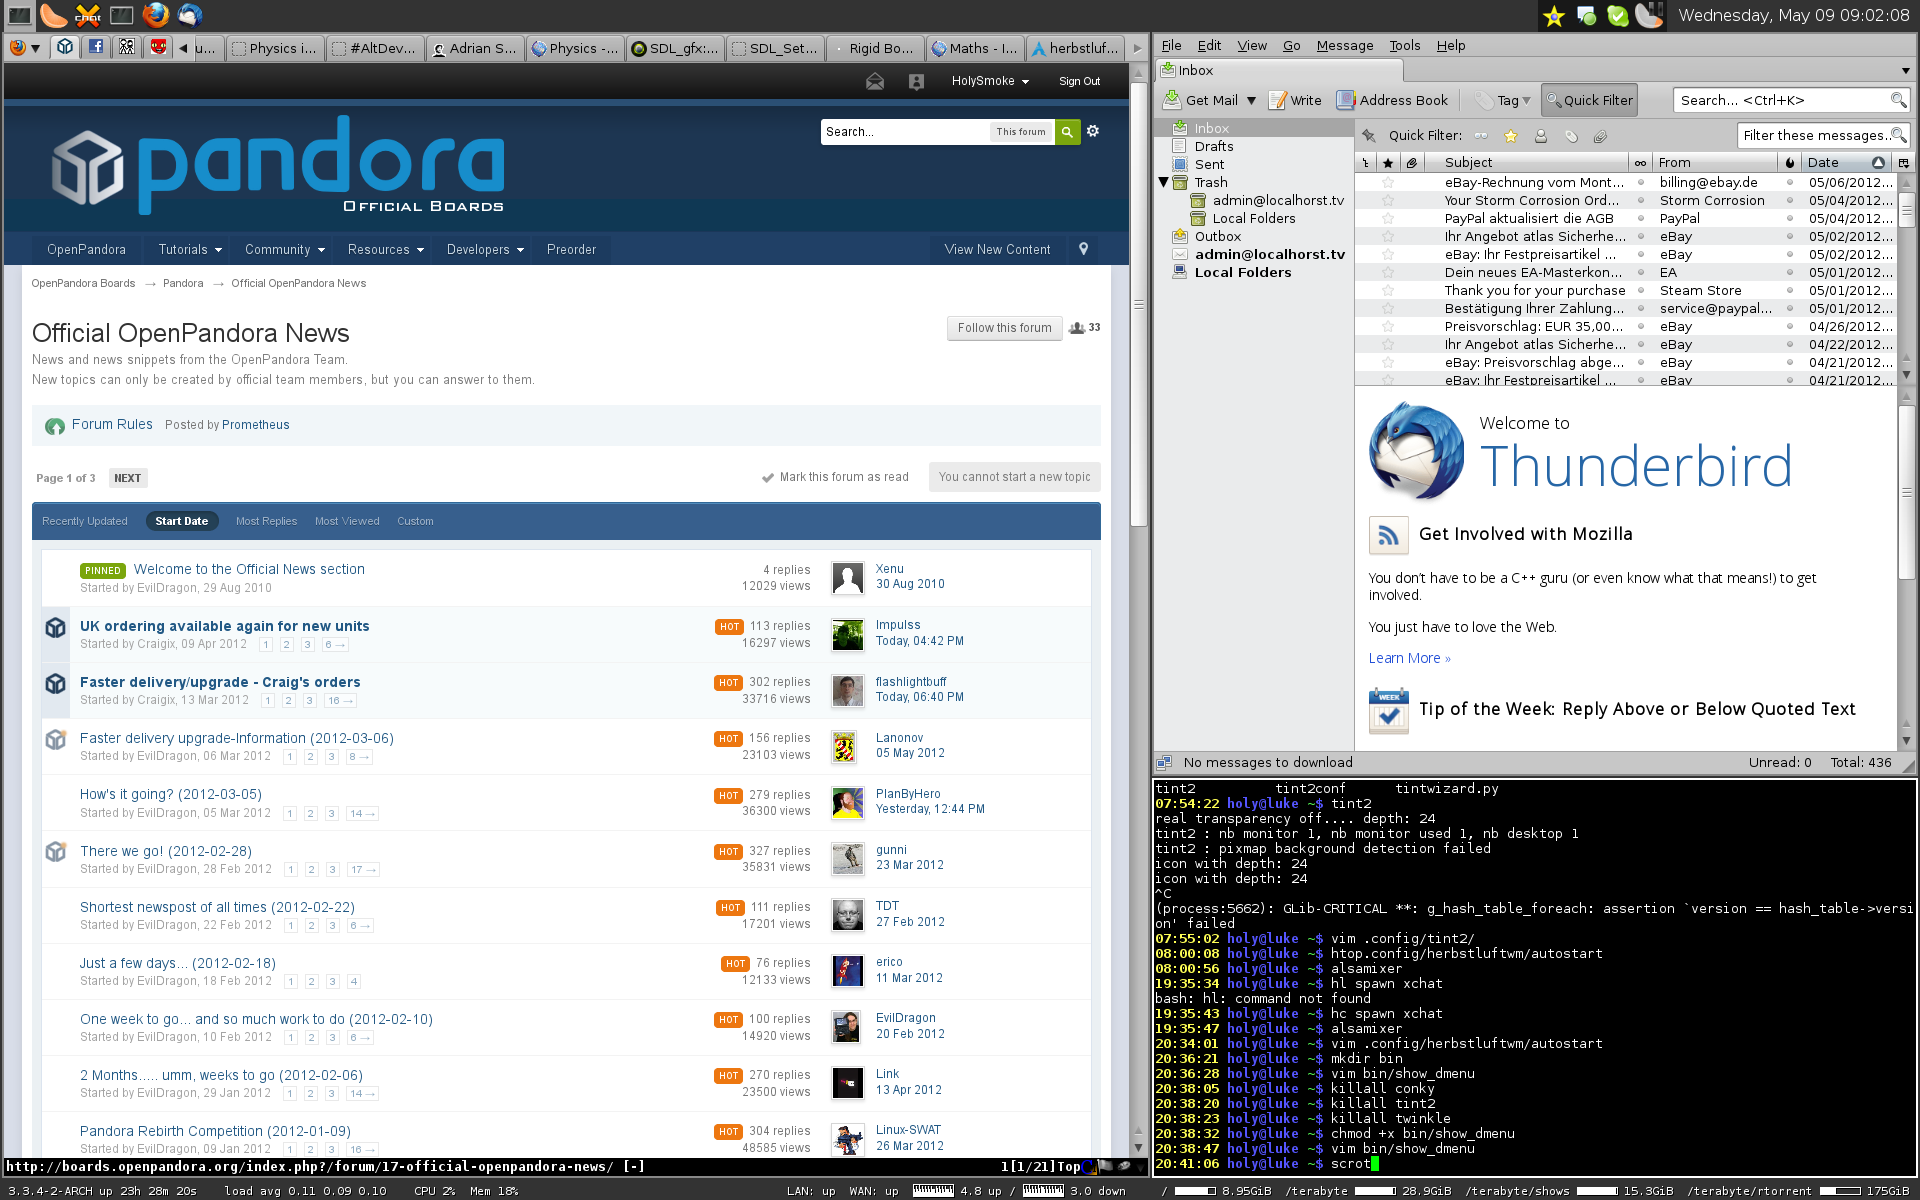The height and width of the screenshot is (1200, 1920).
Task: Sort by starred column header
Action: [1387, 162]
